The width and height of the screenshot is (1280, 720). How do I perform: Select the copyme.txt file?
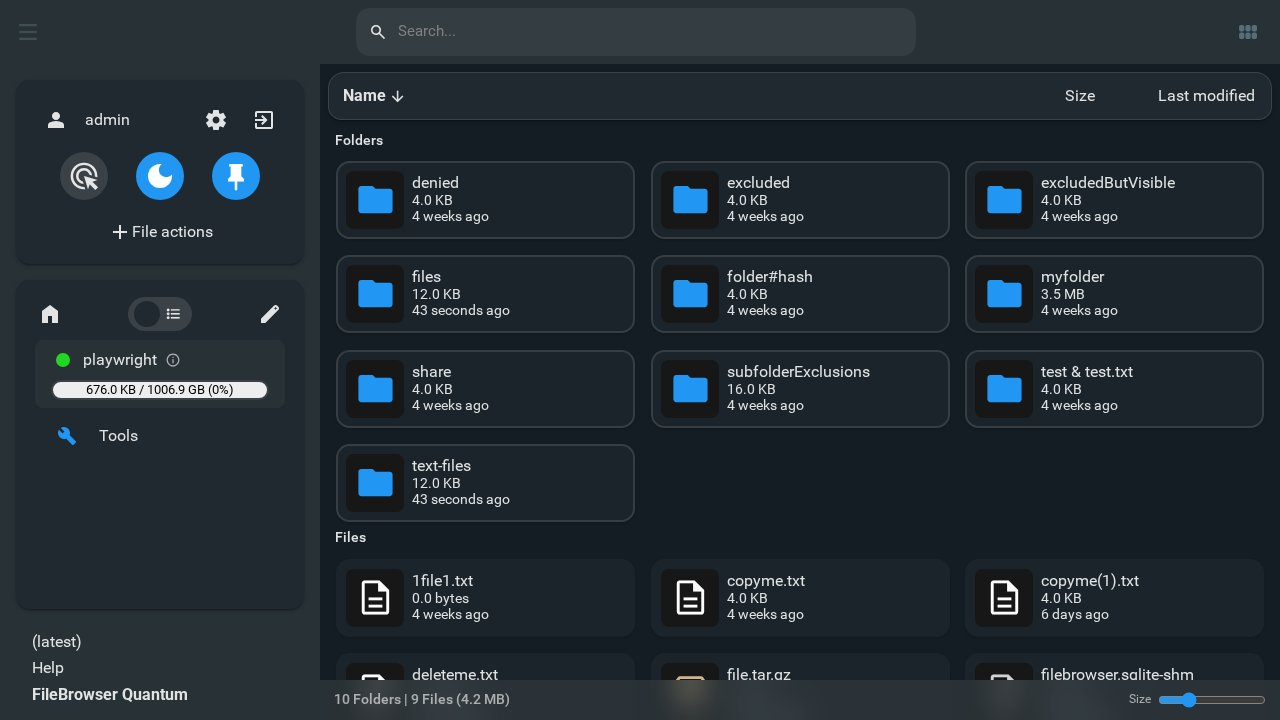click(x=800, y=598)
